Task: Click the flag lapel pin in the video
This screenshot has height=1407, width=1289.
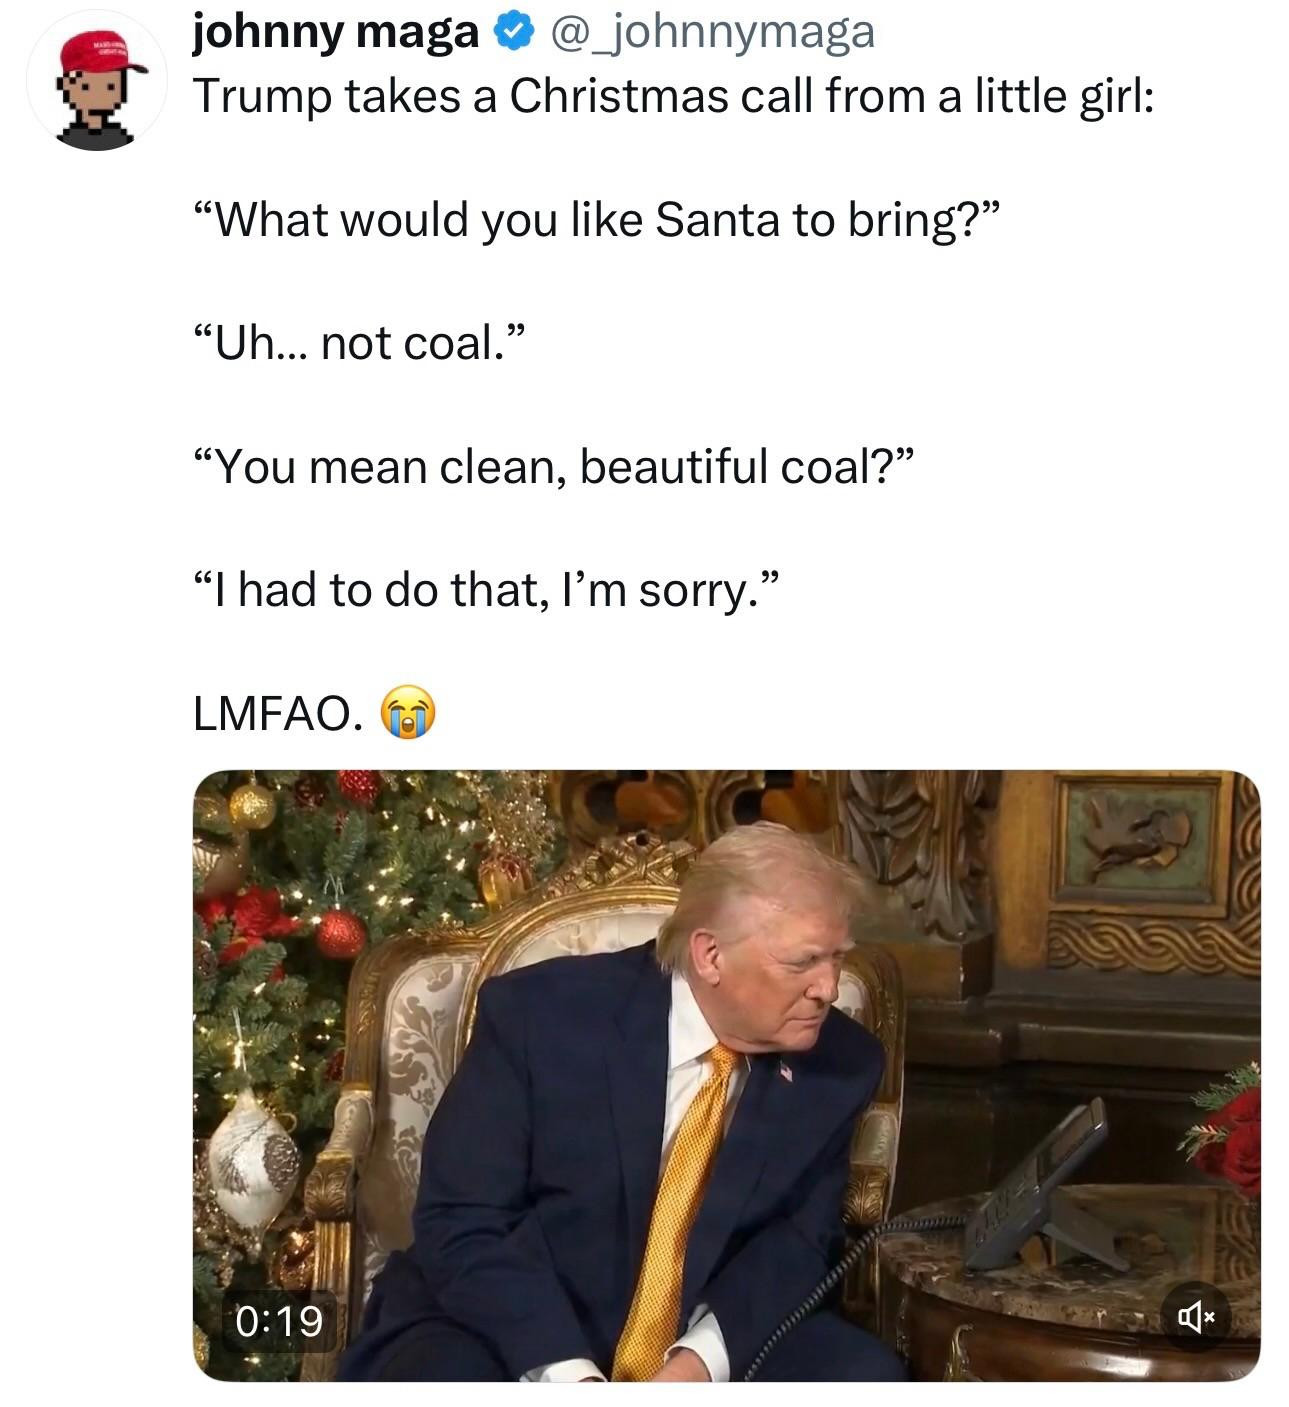Action: click(x=785, y=1071)
